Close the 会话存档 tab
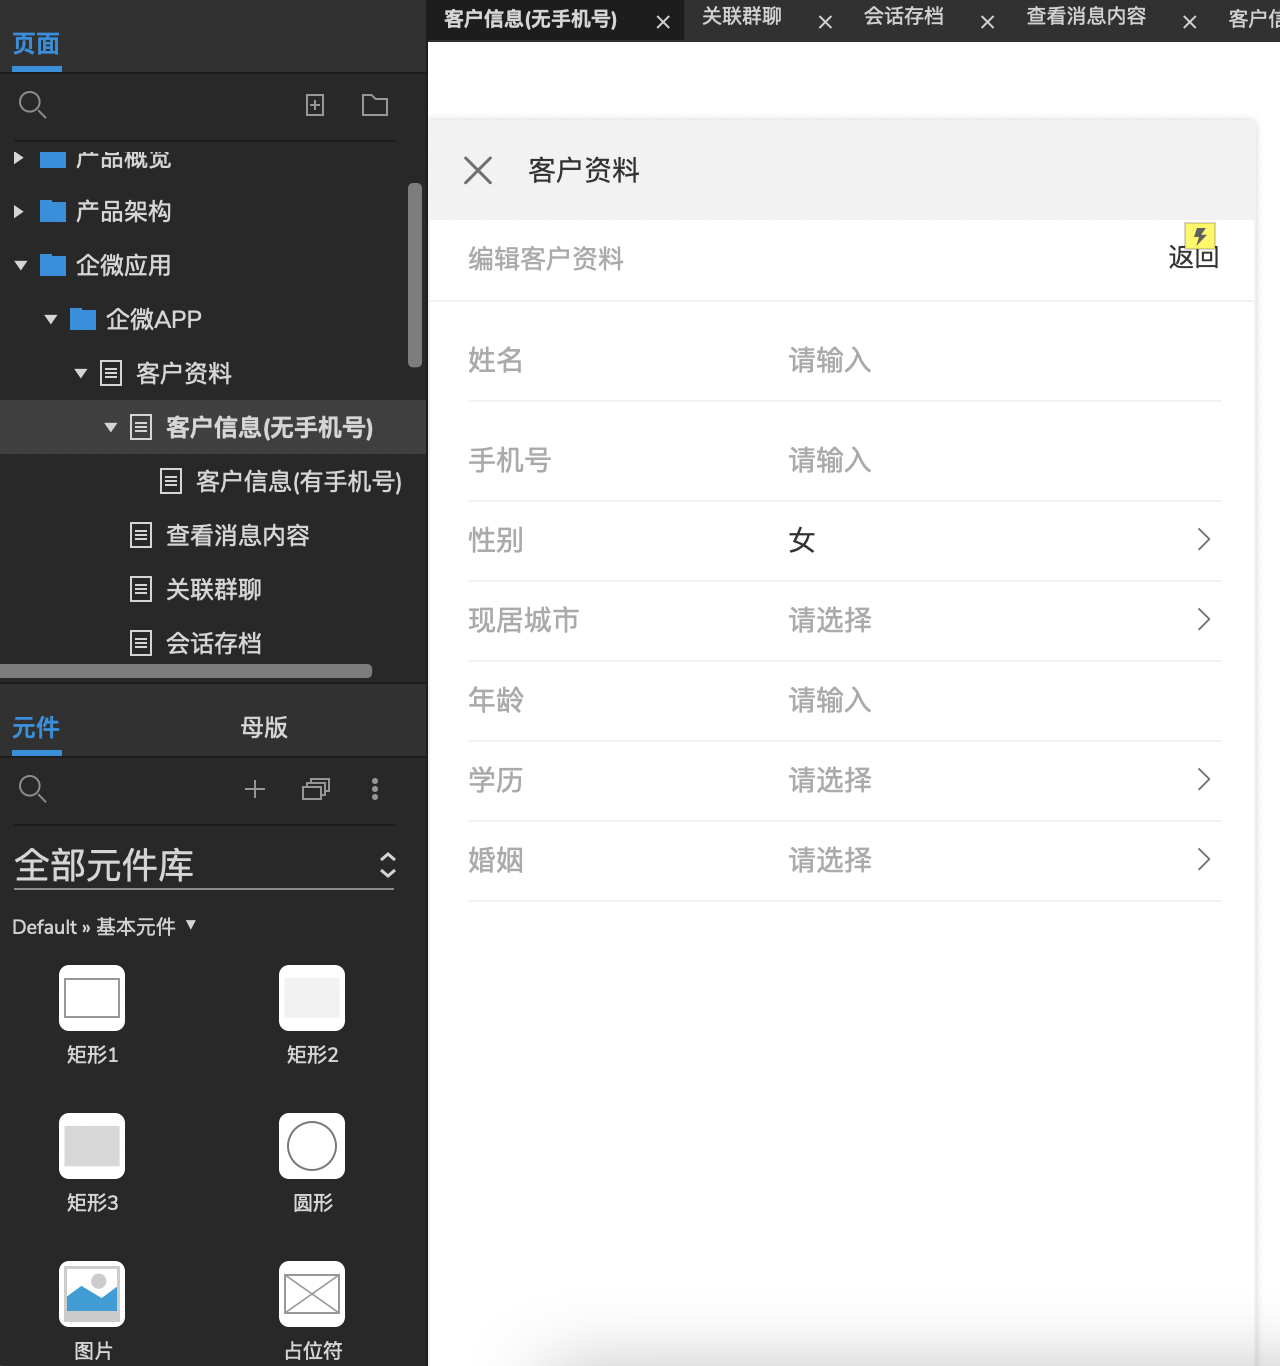The width and height of the screenshot is (1280, 1366). (987, 22)
